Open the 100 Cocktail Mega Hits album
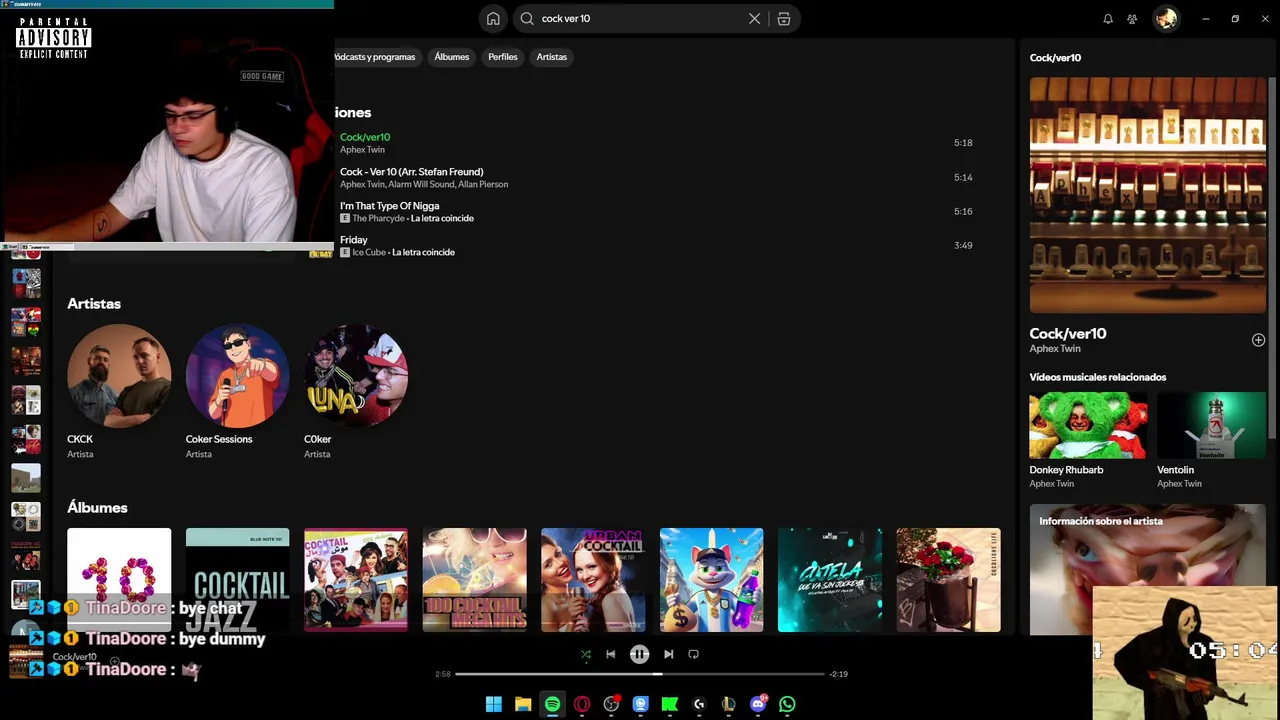Screen dimensions: 1280x720 474,580
